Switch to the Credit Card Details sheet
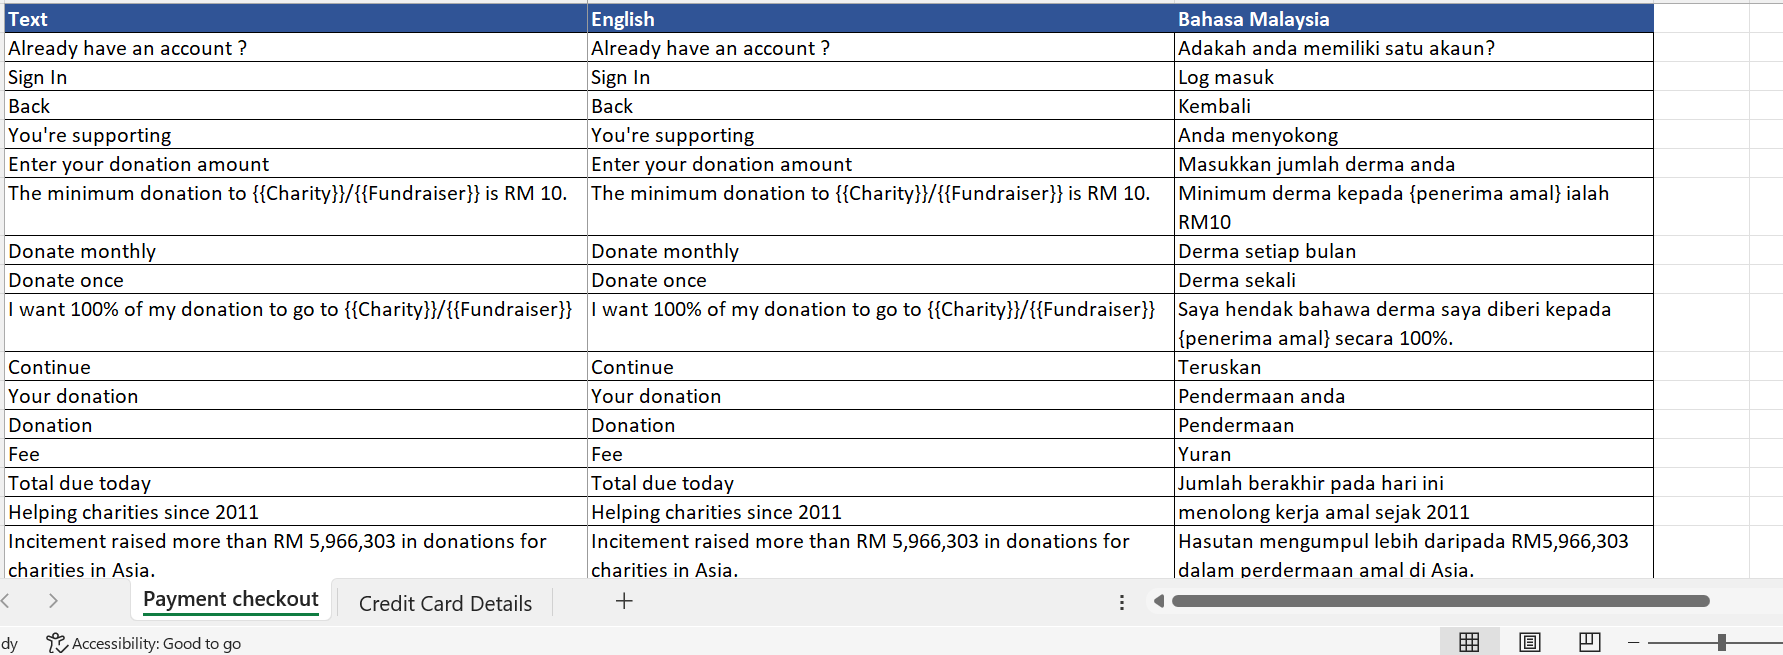Image resolution: width=1783 pixels, height=655 pixels. tap(445, 603)
